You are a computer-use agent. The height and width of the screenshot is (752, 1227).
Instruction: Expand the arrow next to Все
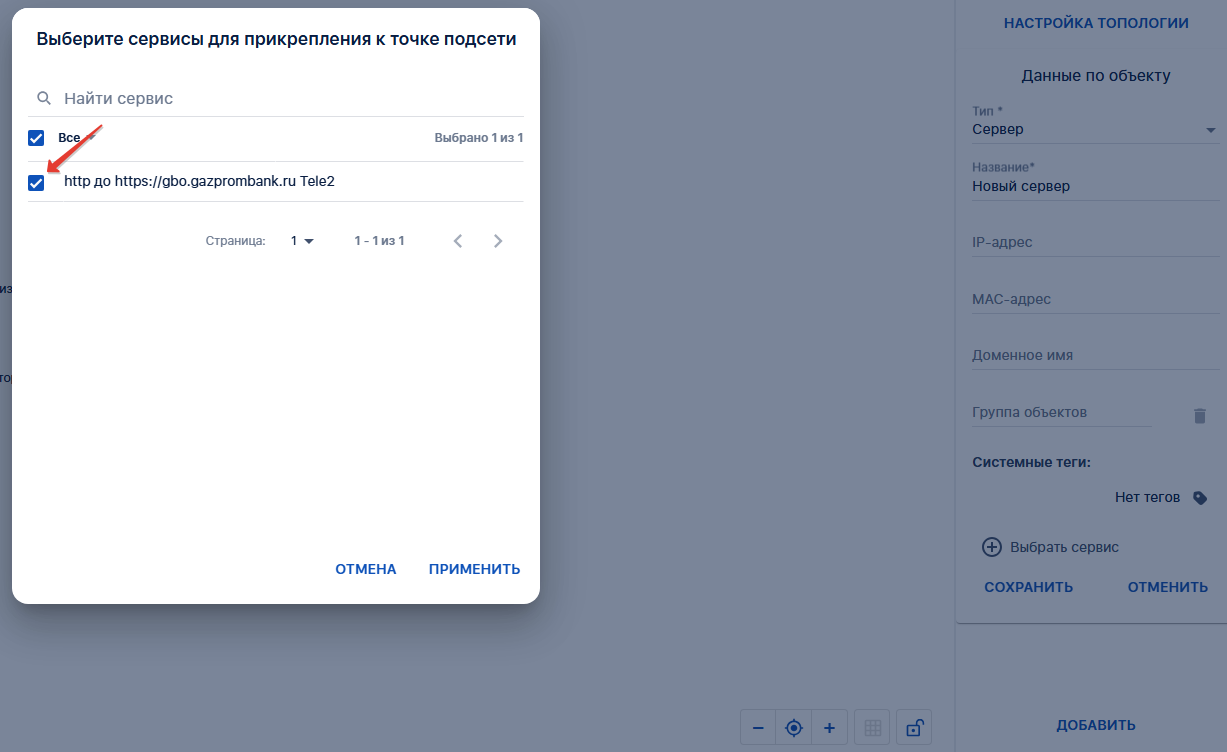tap(92, 138)
